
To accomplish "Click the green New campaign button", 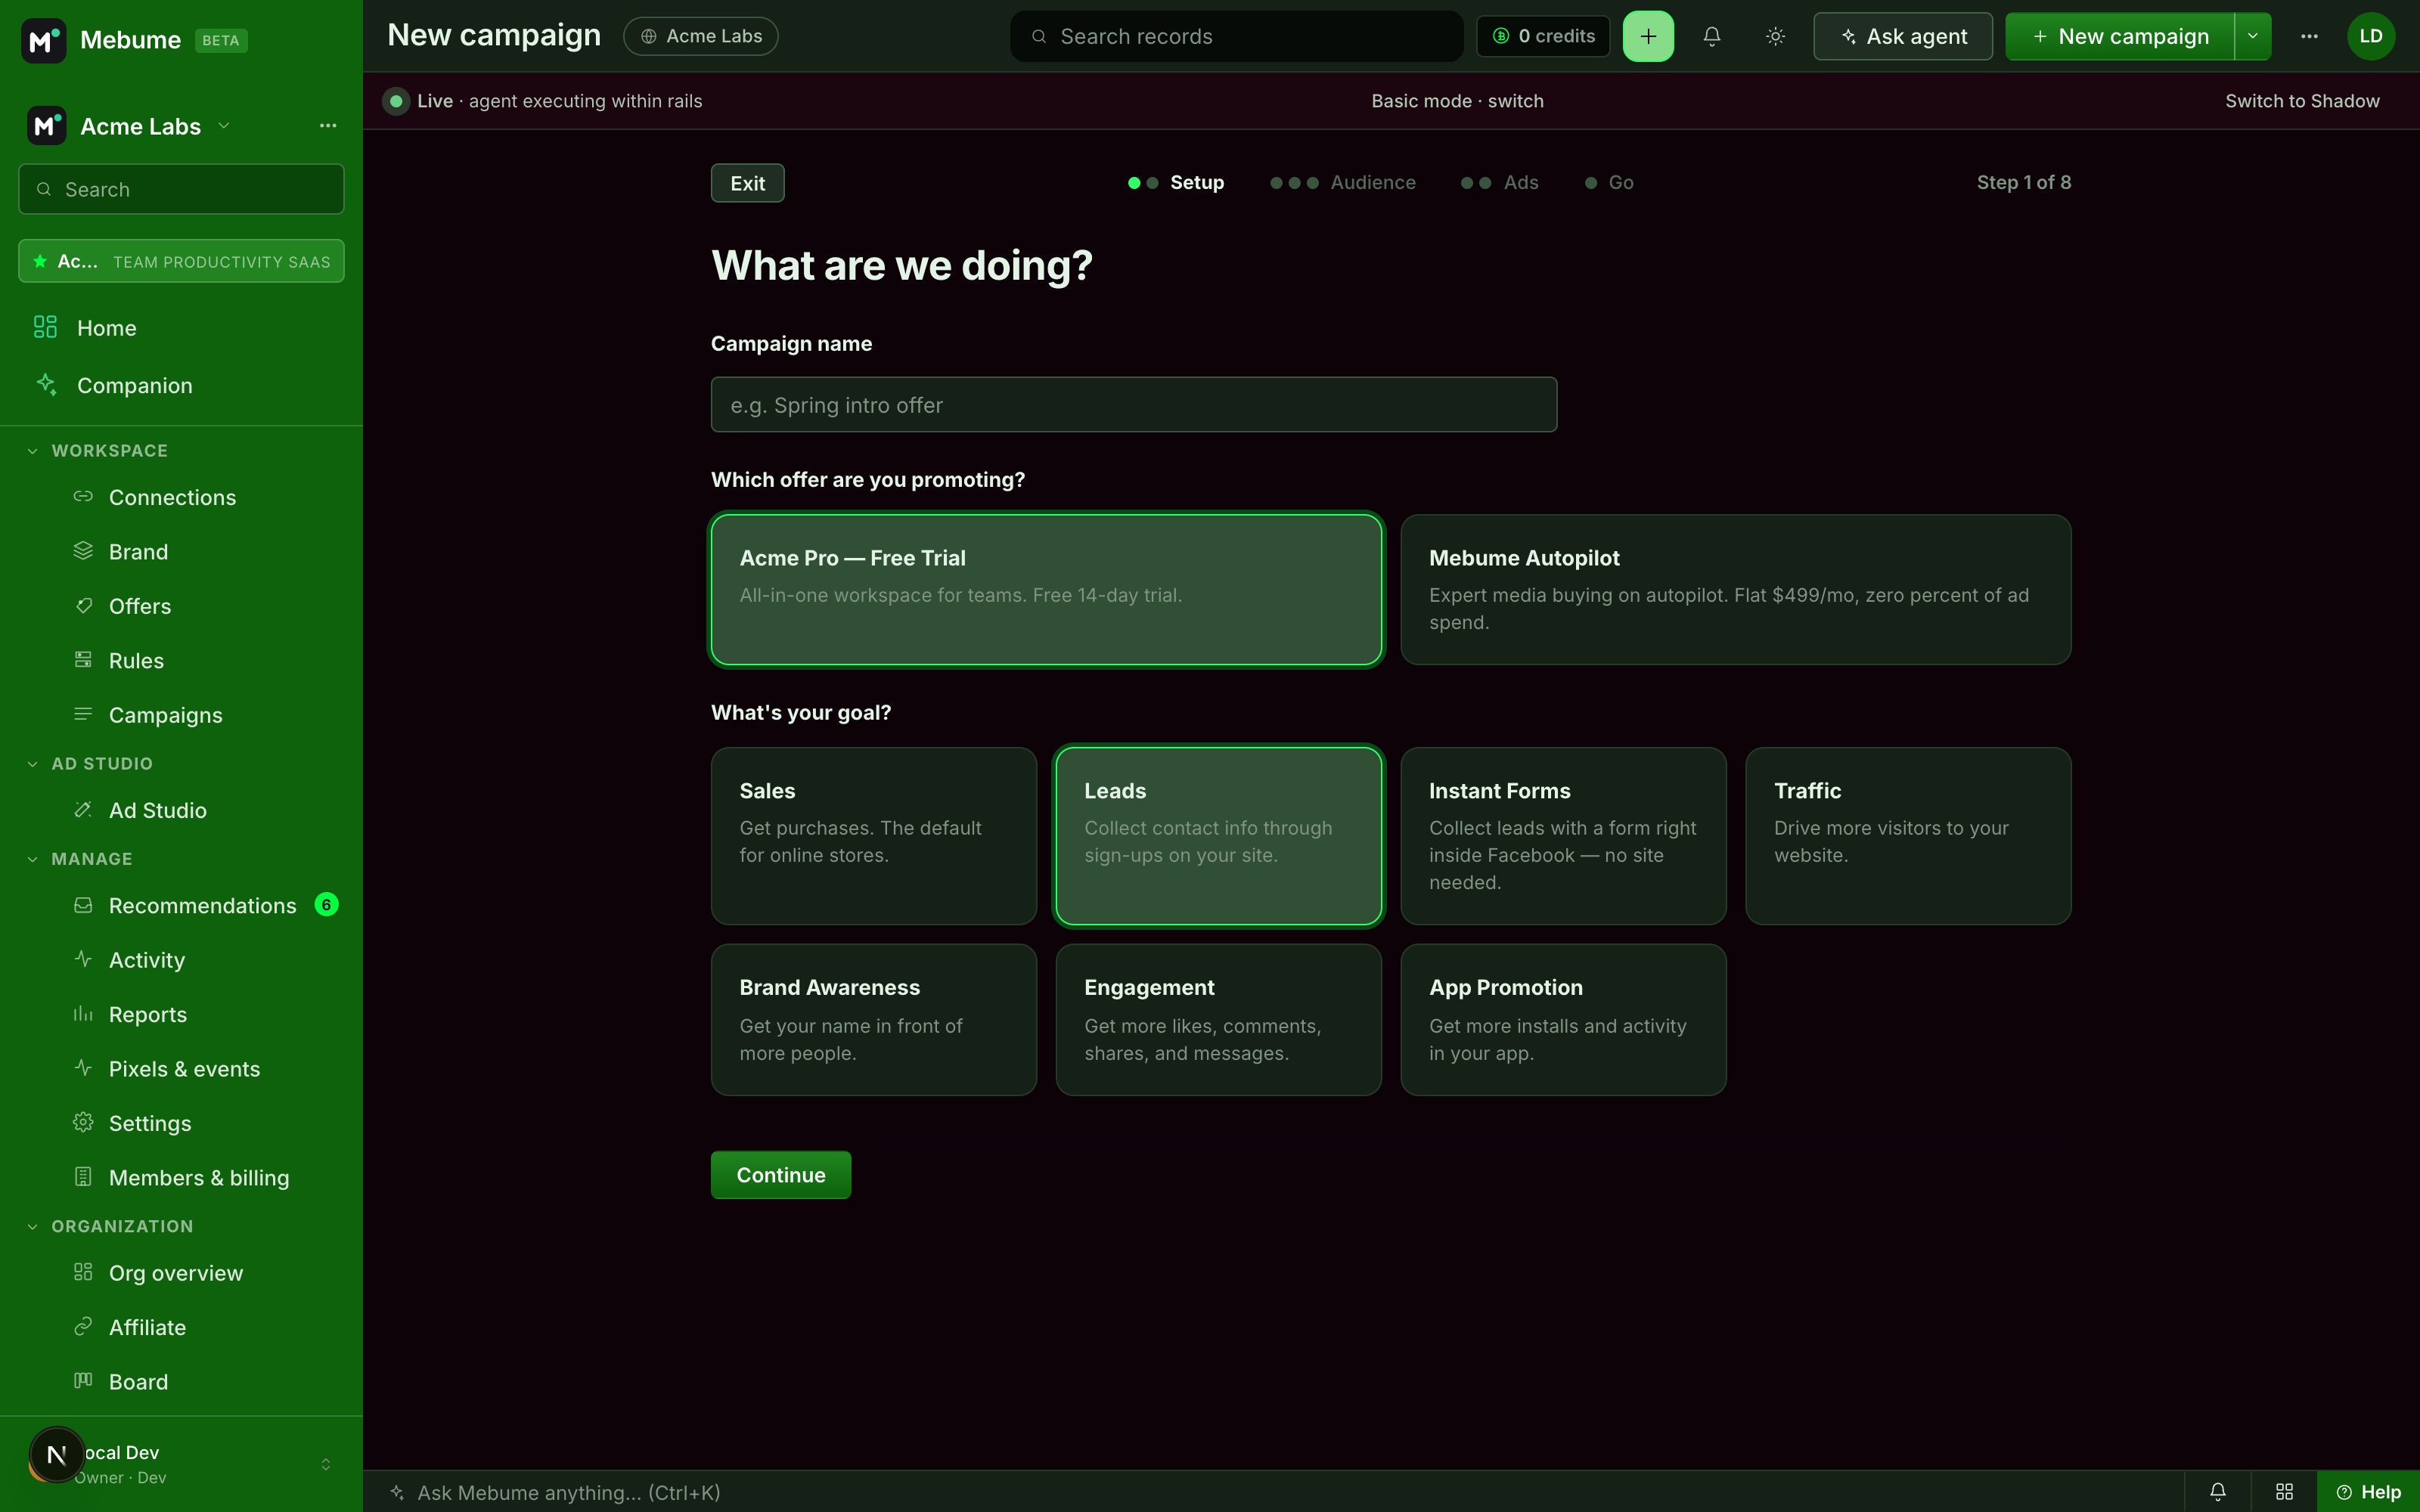I will point(2120,36).
